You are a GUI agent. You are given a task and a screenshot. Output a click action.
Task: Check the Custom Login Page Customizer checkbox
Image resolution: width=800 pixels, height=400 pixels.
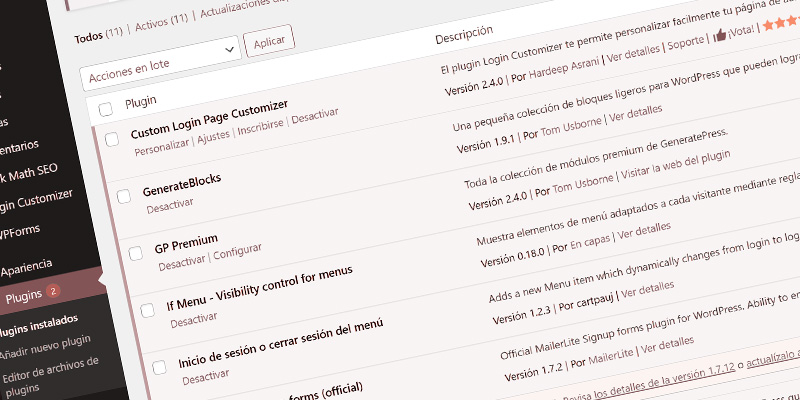pyautogui.click(x=112, y=139)
